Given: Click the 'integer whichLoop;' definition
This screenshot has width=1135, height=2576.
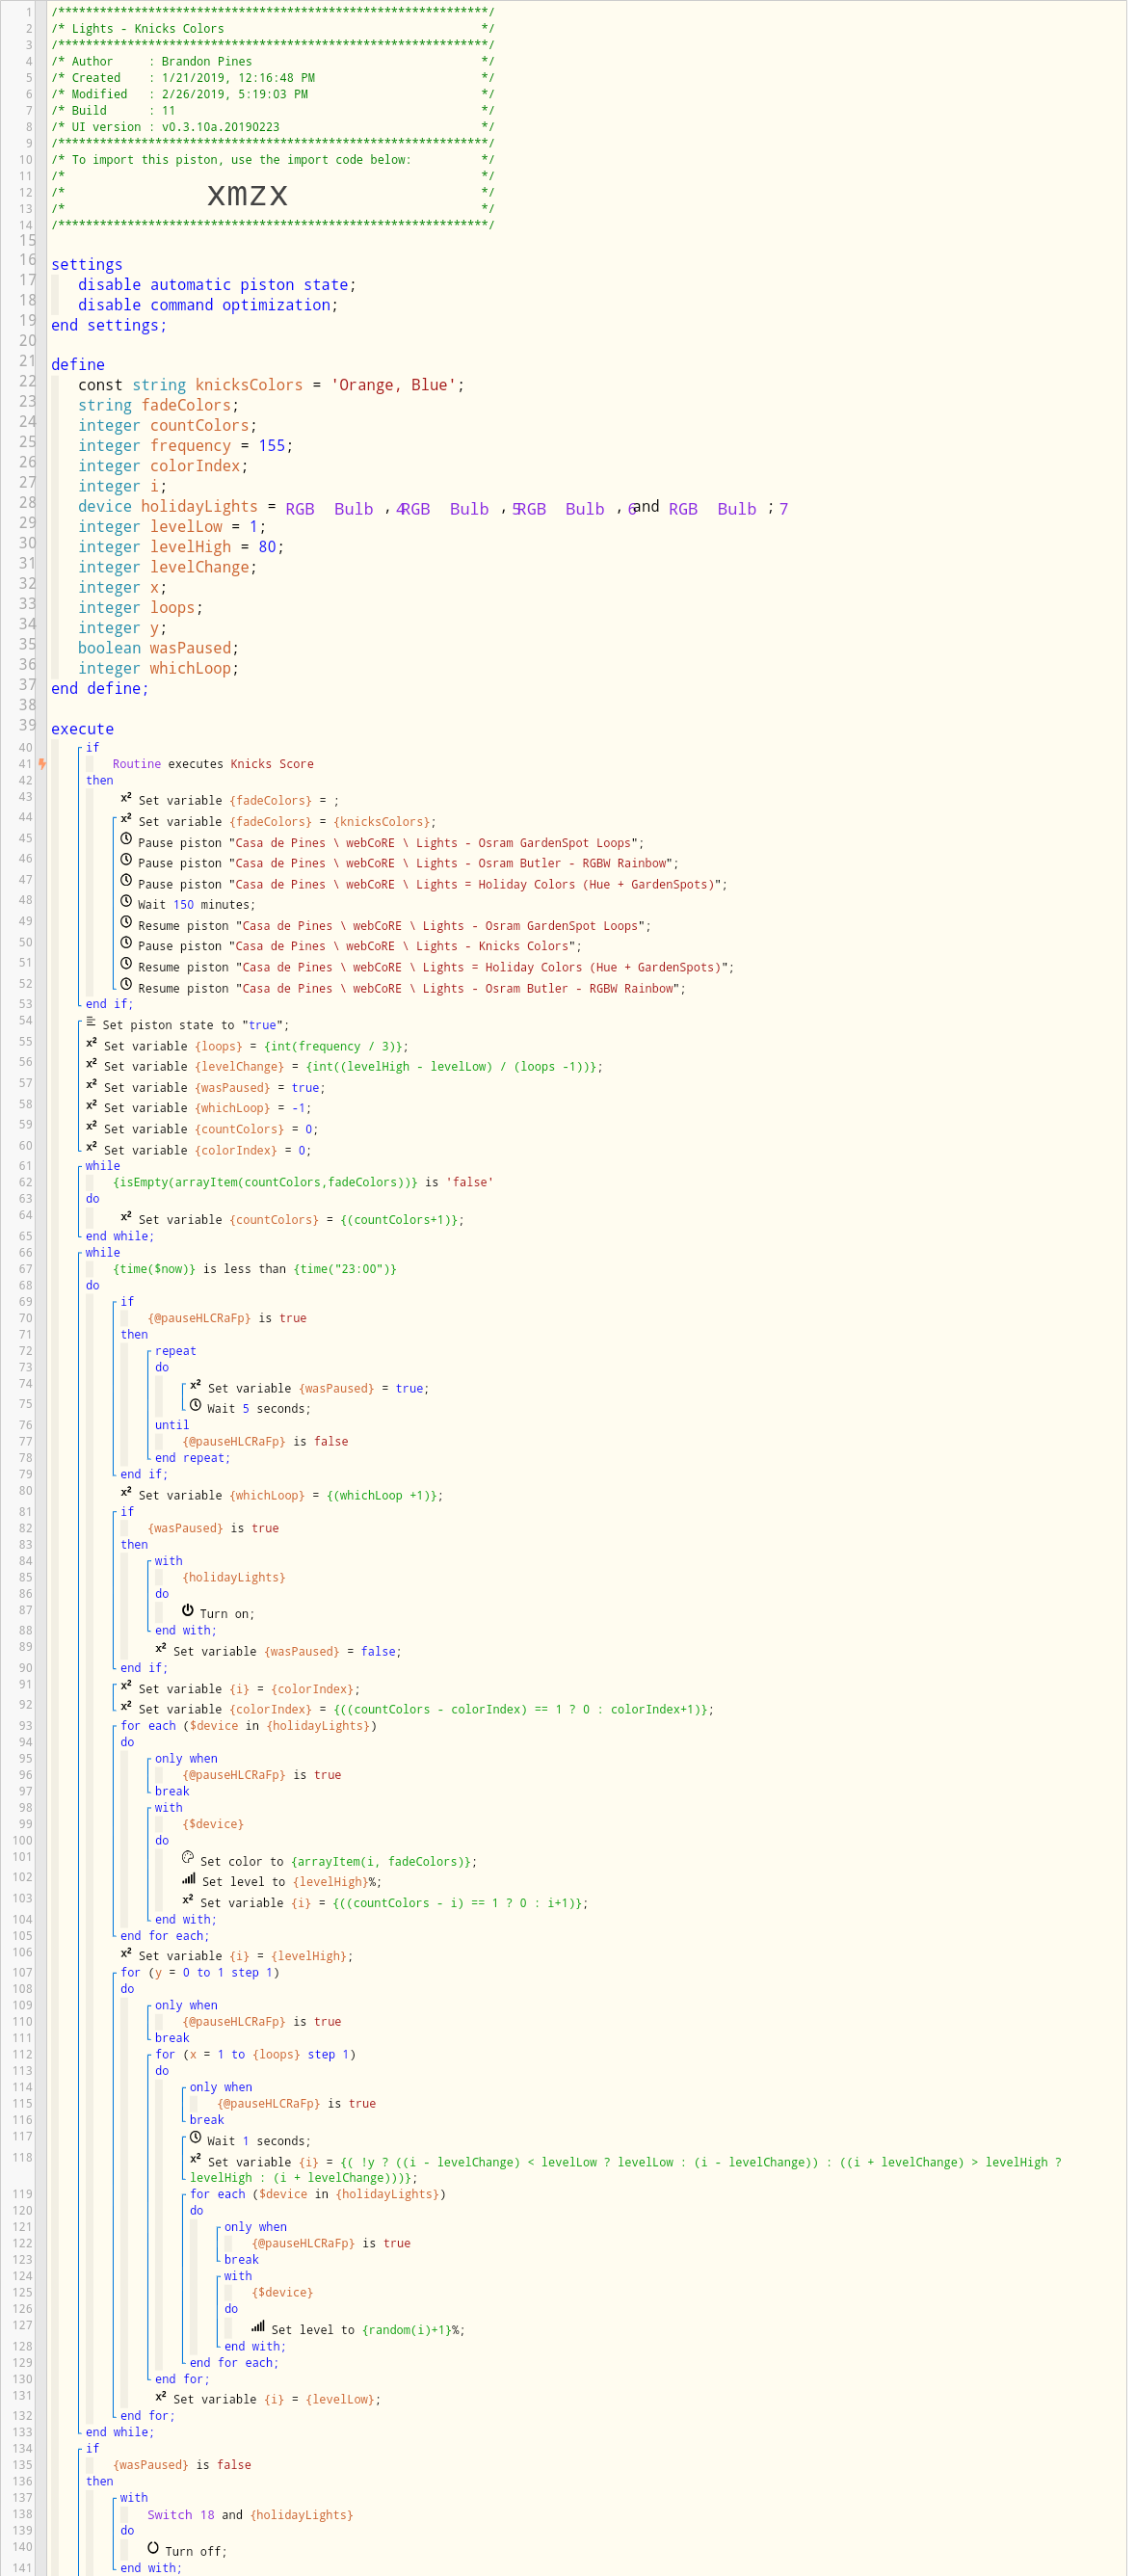Looking at the screenshot, I should pyautogui.click(x=158, y=668).
